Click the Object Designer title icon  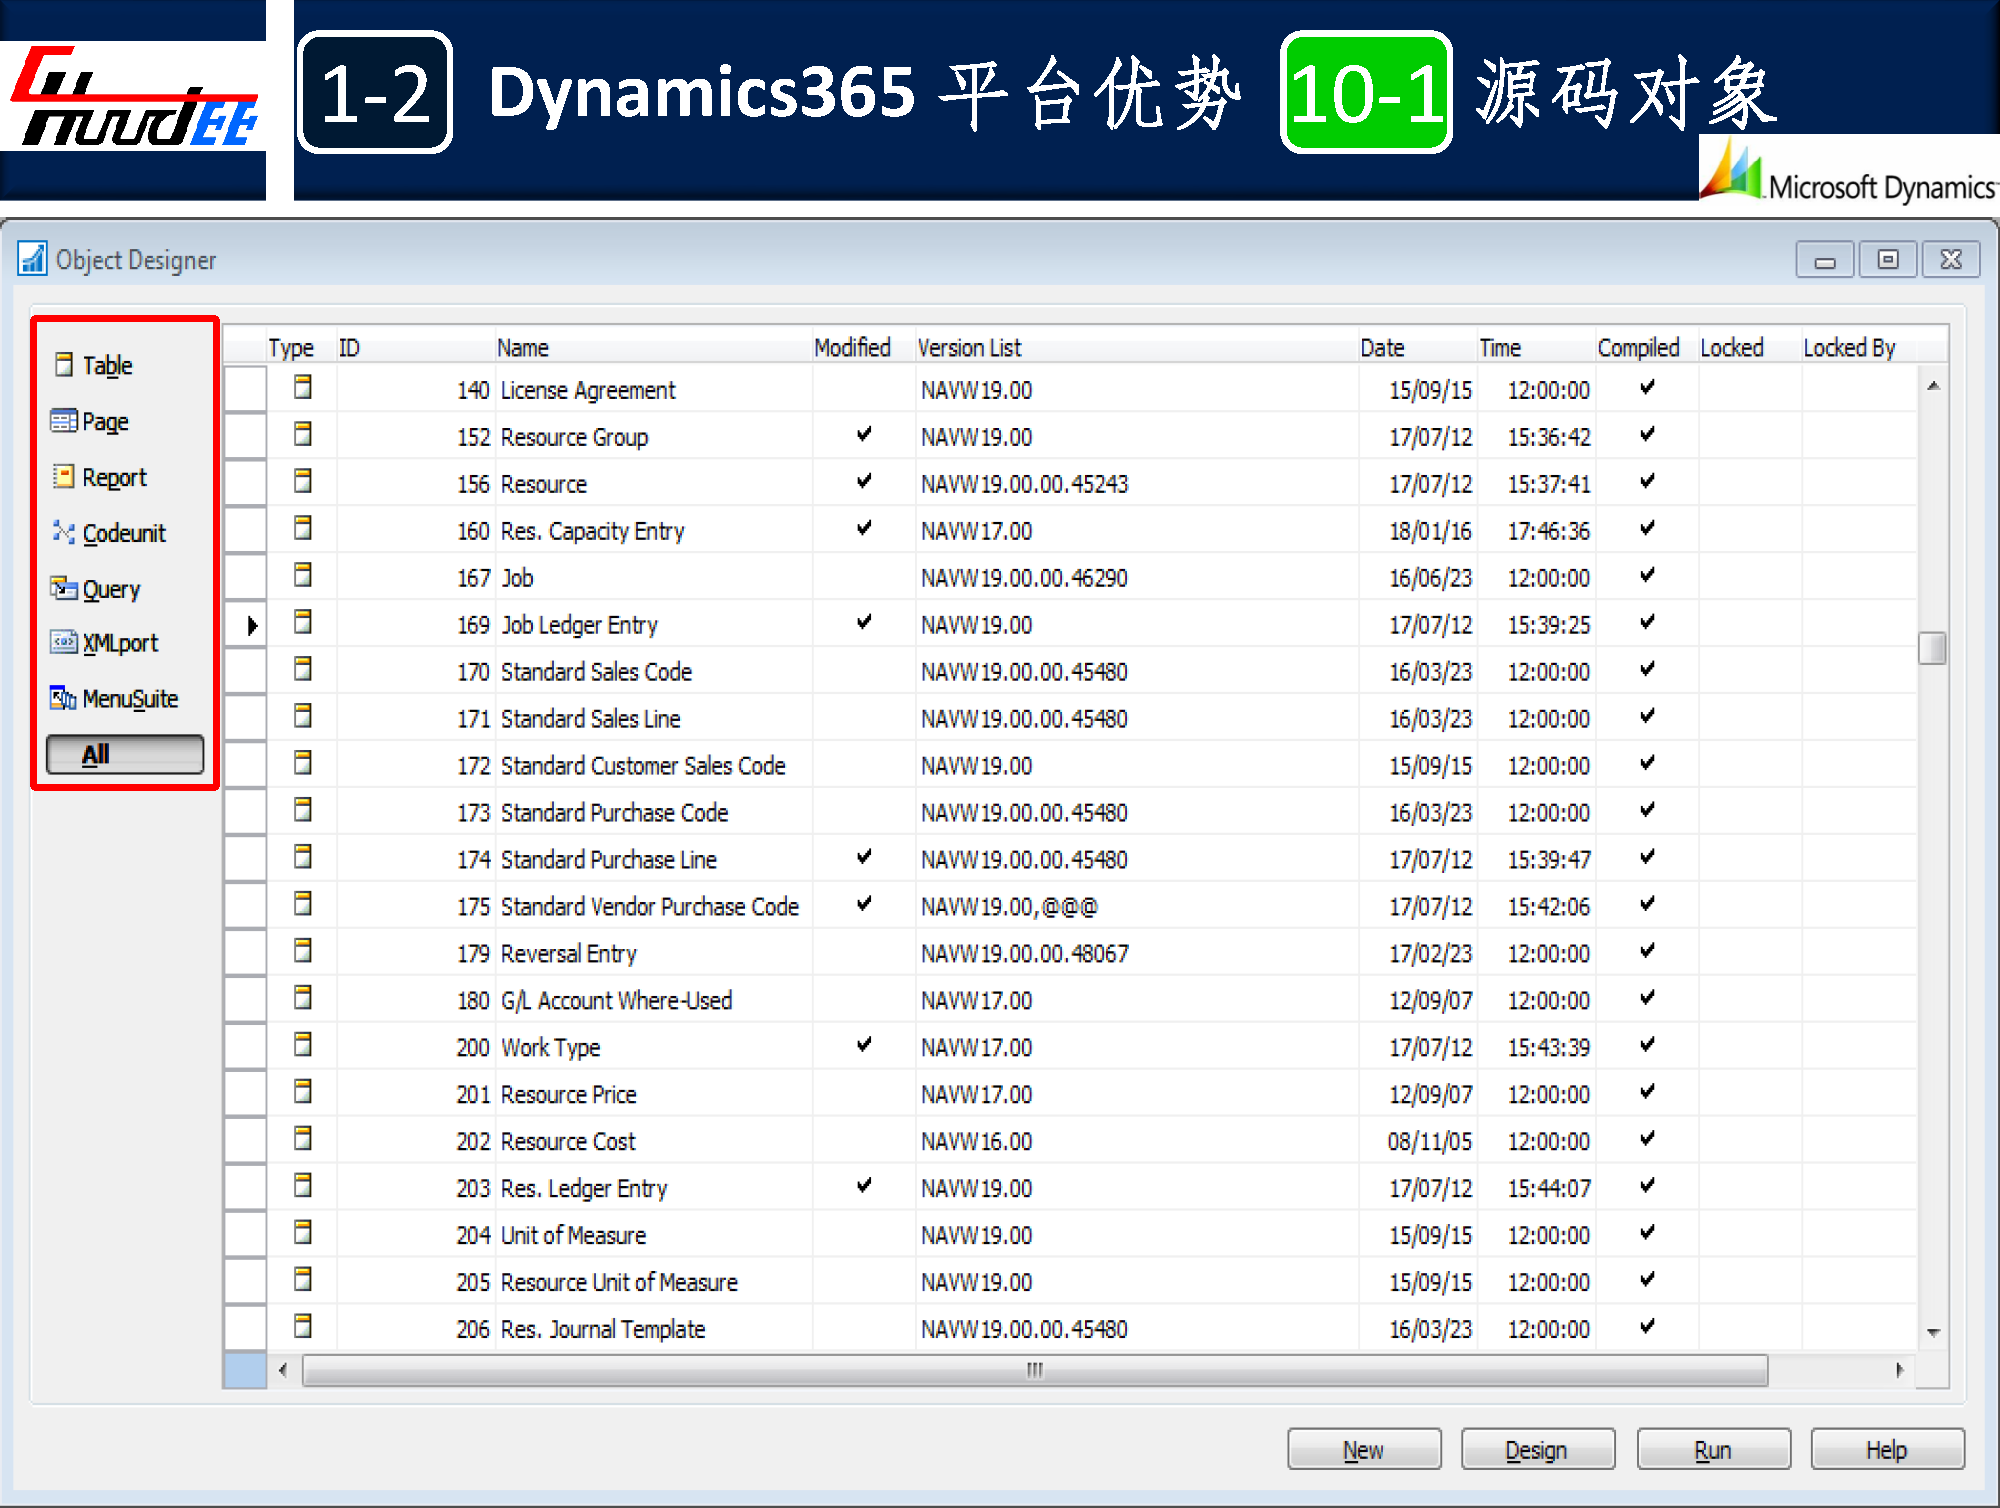pyautogui.click(x=33, y=259)
